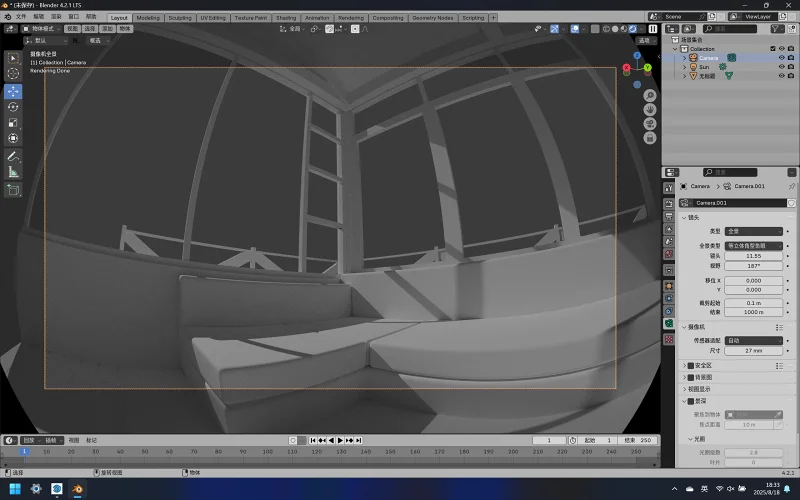Open the Scene properties tab

click(x=669, y=241)
